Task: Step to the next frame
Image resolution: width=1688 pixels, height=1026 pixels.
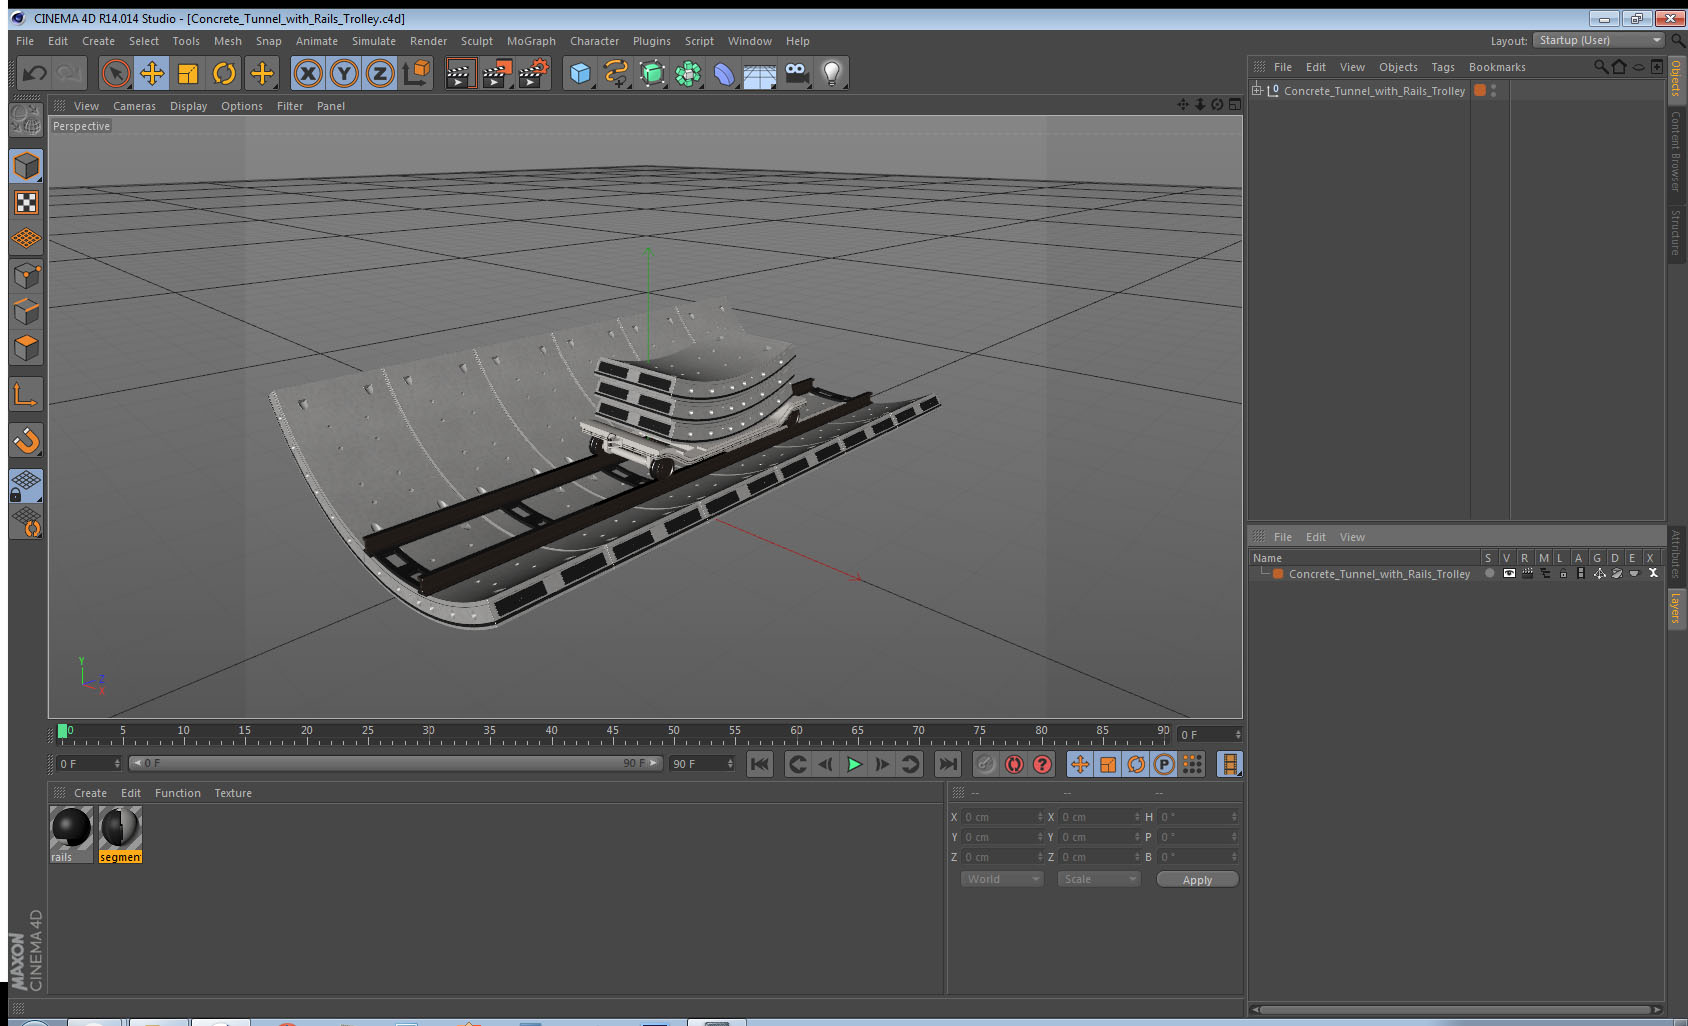Action: pos(882,764)
